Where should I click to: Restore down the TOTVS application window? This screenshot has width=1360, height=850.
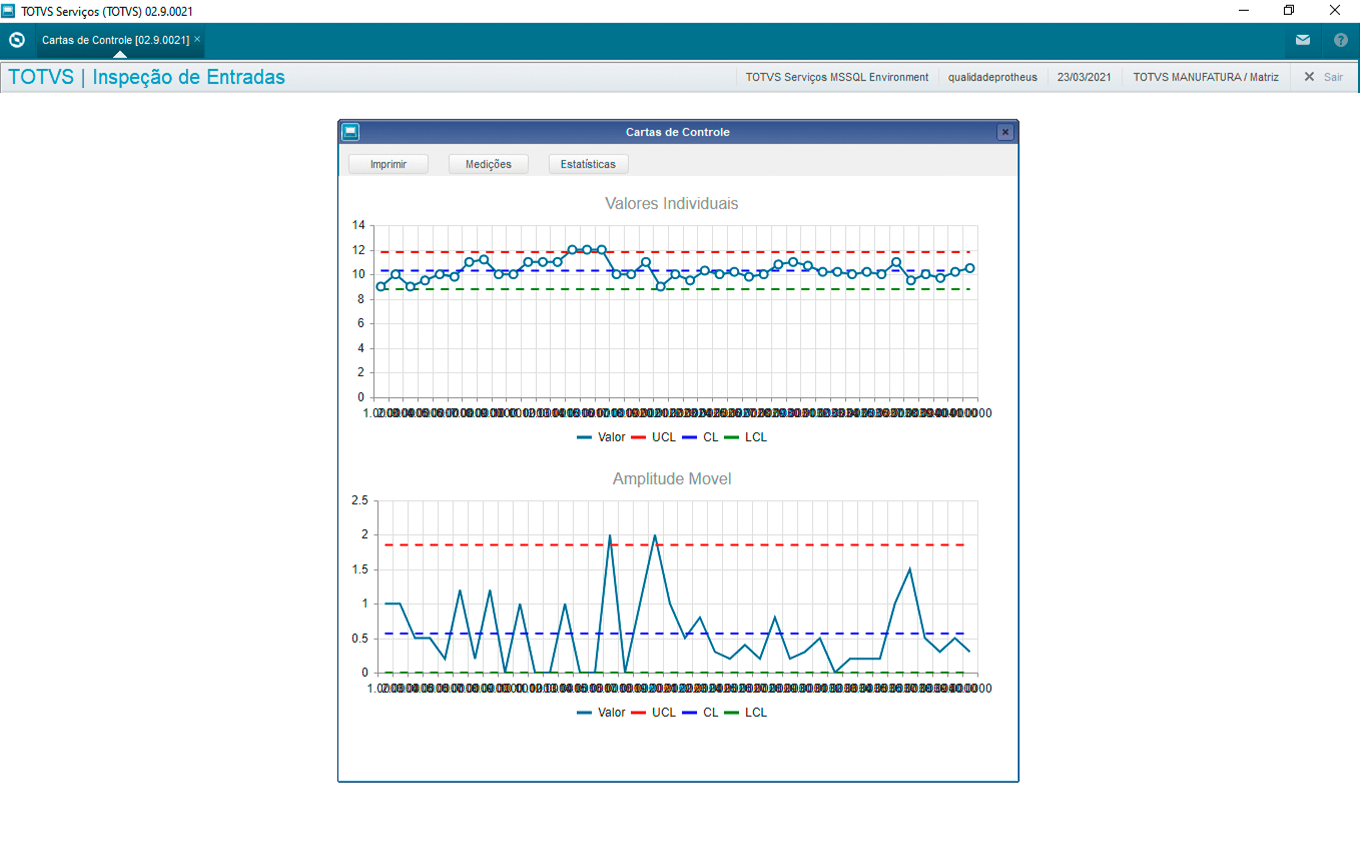[x=1289, y=11]
